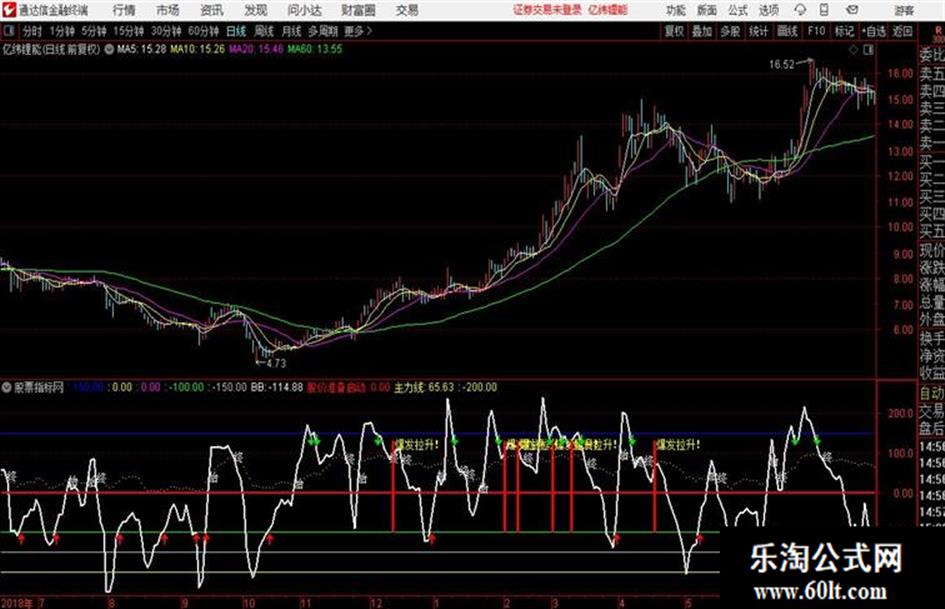945x609 pixels.
Task: Click the 标记 mark toolbar button
Action: (x=844, y=31)
